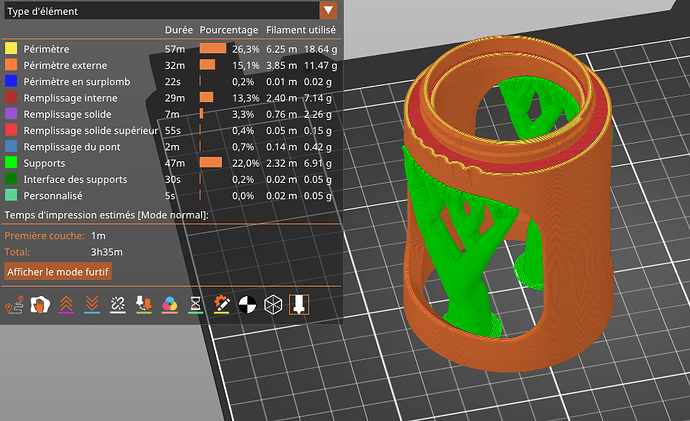The height and width of the screenshot is (421, 690).
Task: Toggle the wipe moves hand icon
Action: [x=43, y=306]
